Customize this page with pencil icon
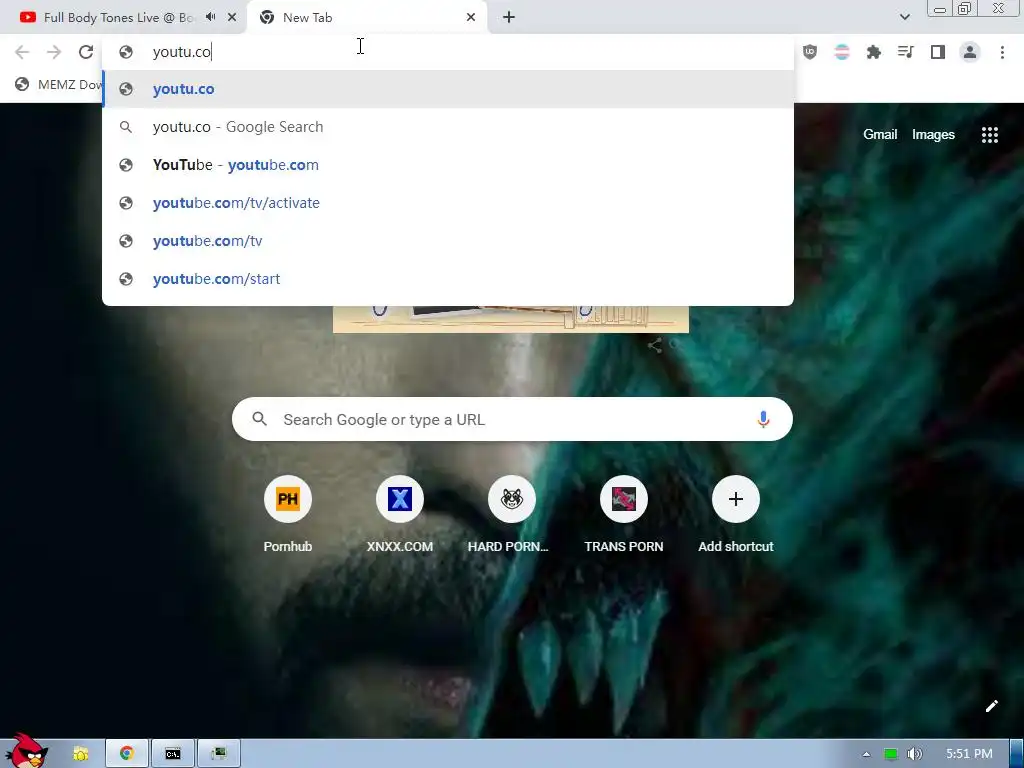Image resolution: width=1024 pixels, height=768 pixels. 991,706
